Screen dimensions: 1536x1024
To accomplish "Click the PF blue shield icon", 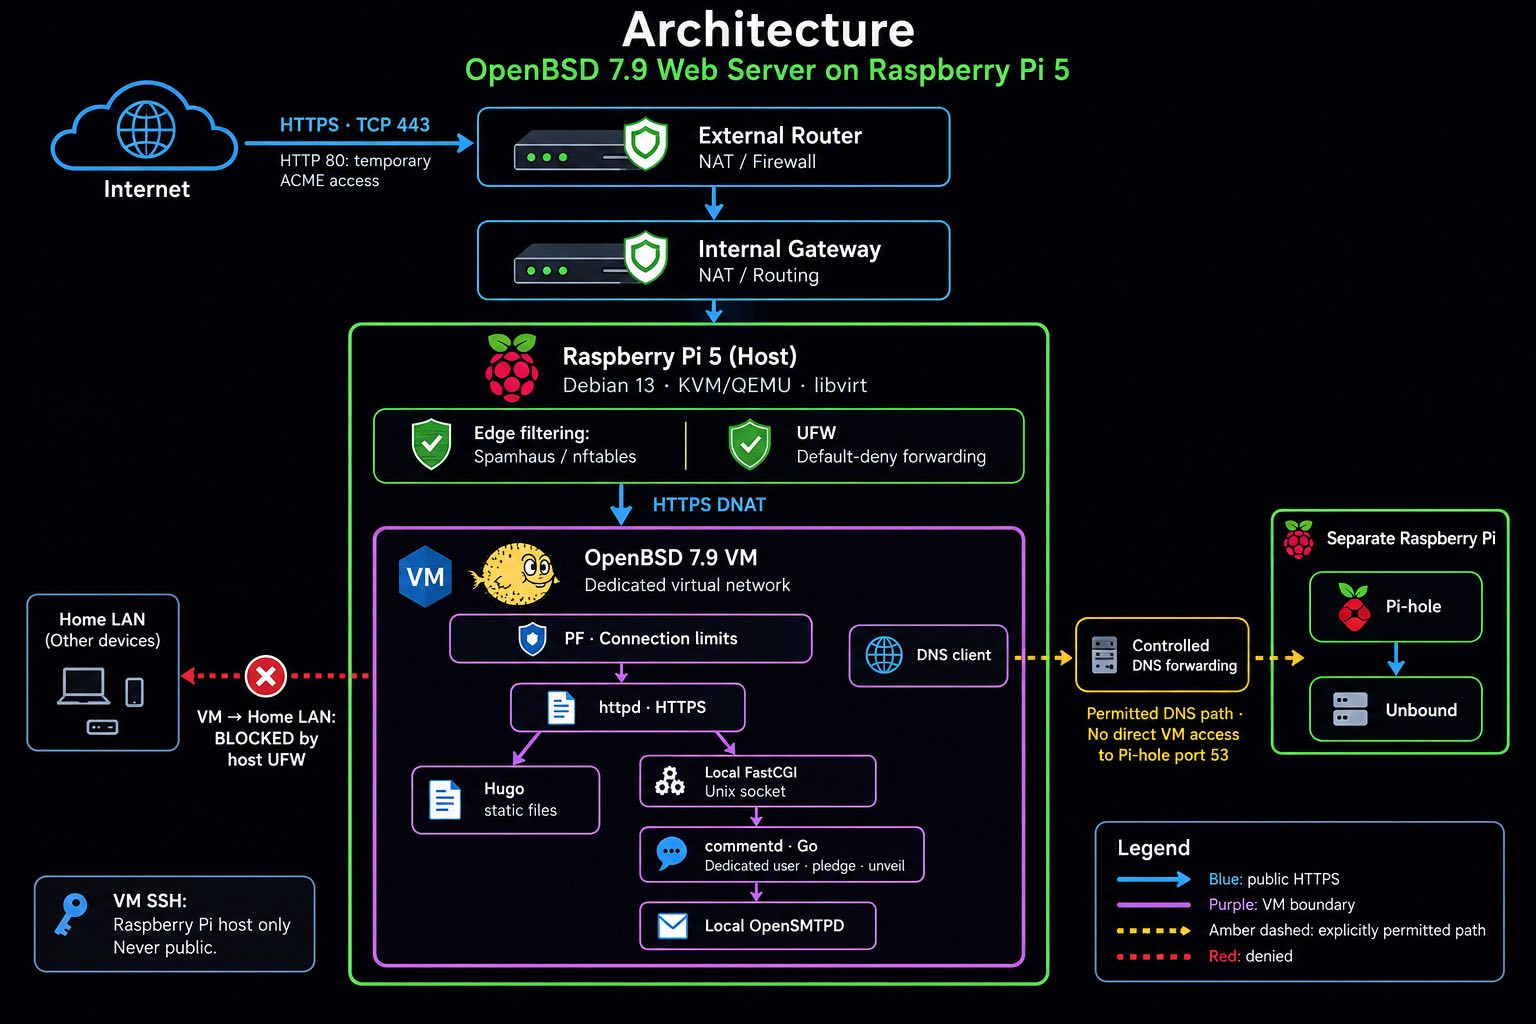I will click(x=533, y=639).
